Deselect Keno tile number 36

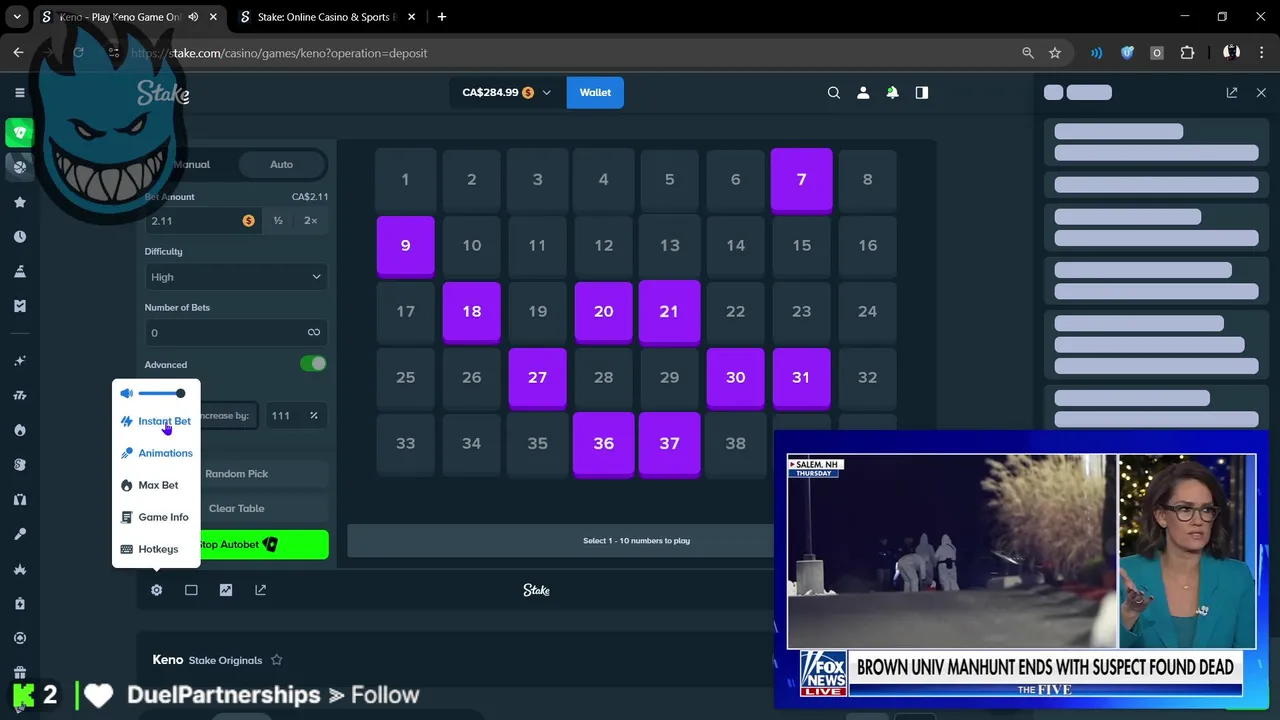(603, 444)
